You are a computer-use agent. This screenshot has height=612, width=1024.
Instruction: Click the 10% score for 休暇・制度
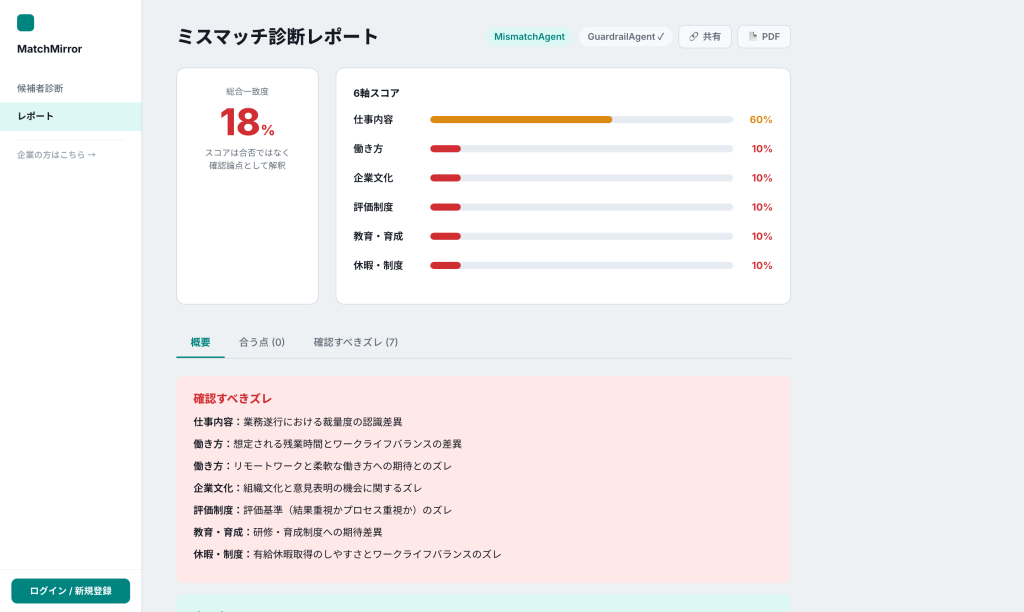click(761, 265)
